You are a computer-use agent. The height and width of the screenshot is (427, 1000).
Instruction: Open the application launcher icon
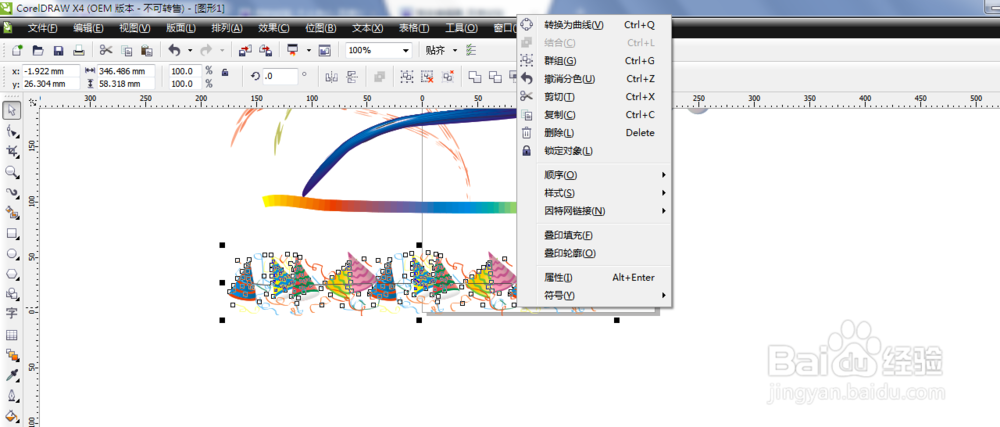coord(293,50)
